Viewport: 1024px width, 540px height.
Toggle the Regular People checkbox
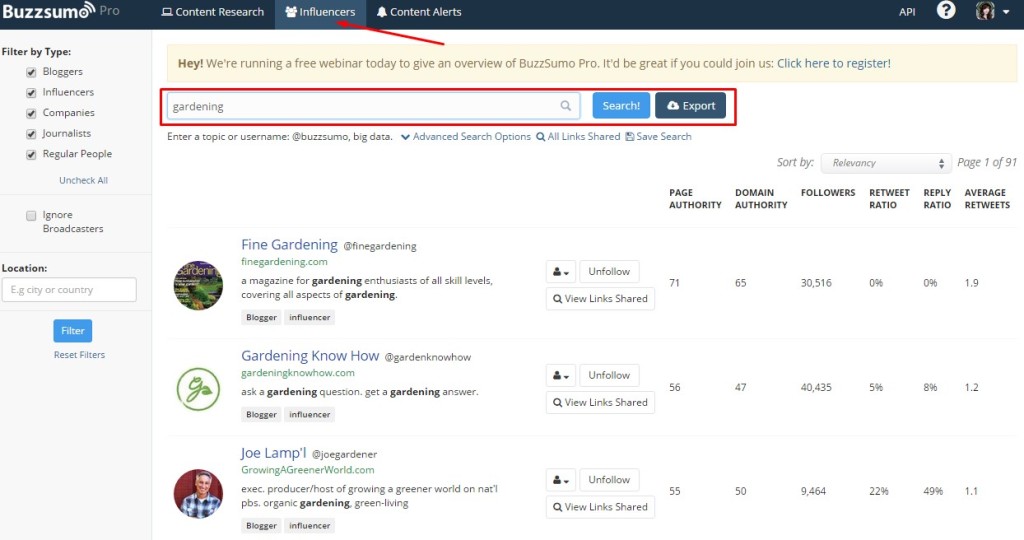click(x=31, y=155)
